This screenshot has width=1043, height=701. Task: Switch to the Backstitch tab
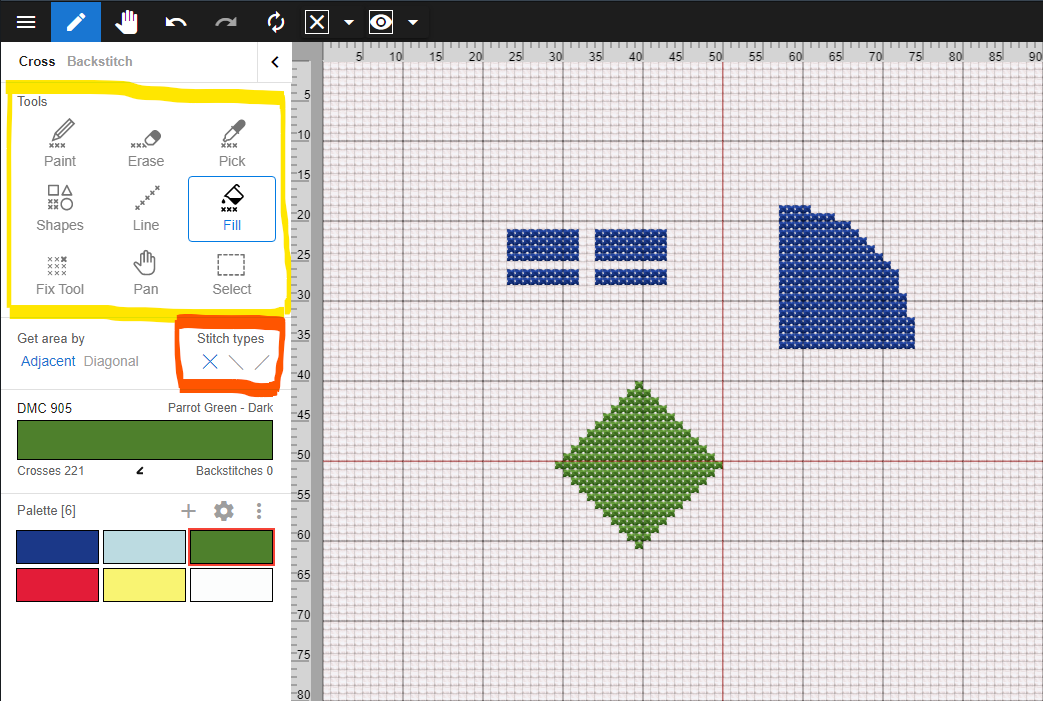click(x=100, y=61)
